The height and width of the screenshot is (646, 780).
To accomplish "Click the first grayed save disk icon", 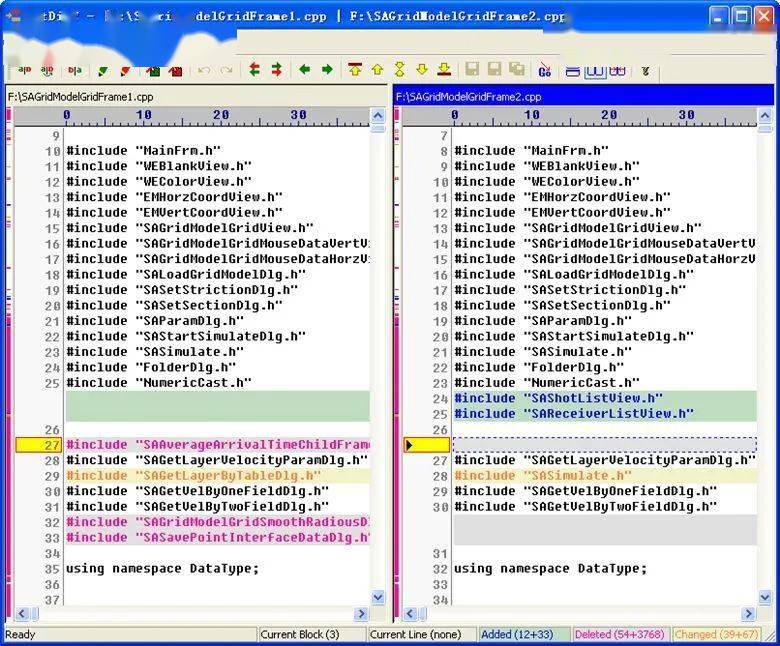I will click(x=472, y=69).
